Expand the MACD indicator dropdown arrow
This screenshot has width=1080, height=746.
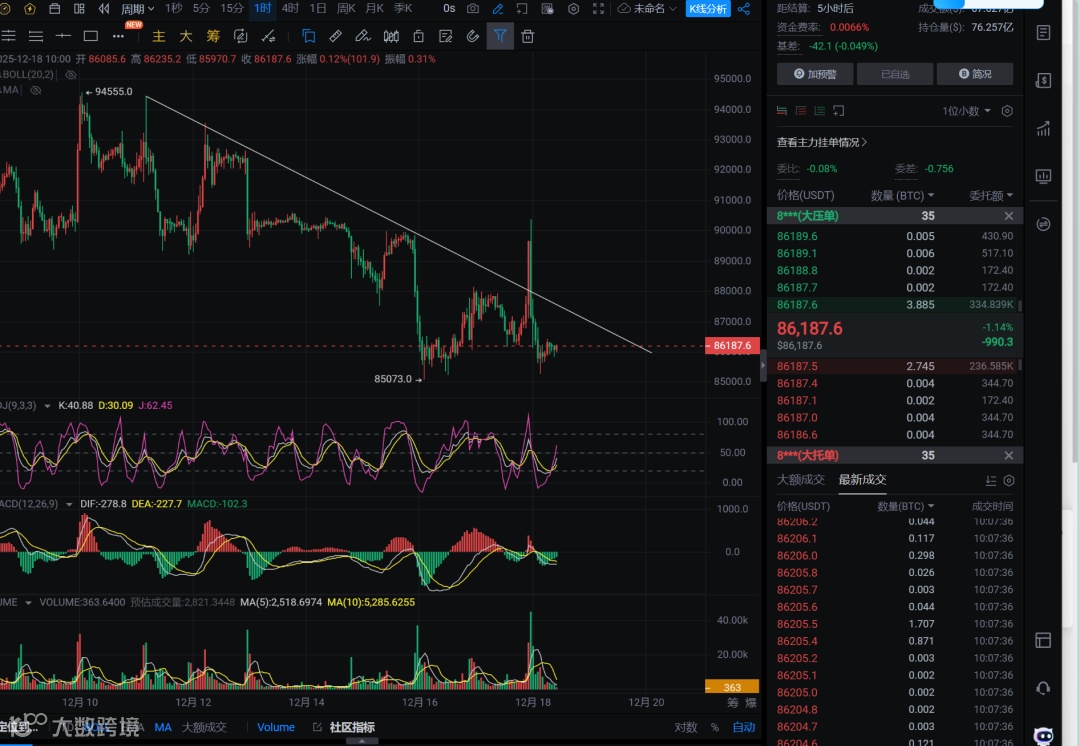pos(69,504)
